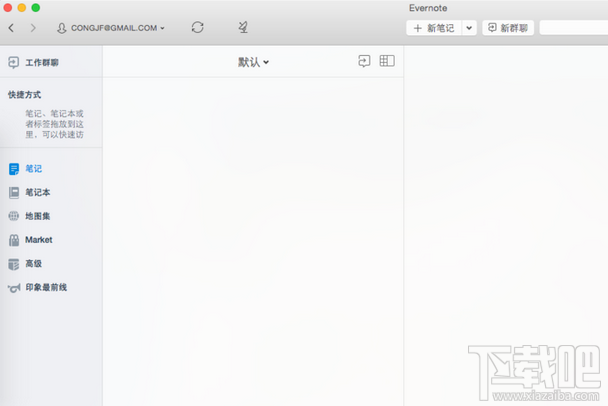This screenshot has height=406, width=608.
Task: Open the 默认 notebook dropdown
Action: [253, 62]
